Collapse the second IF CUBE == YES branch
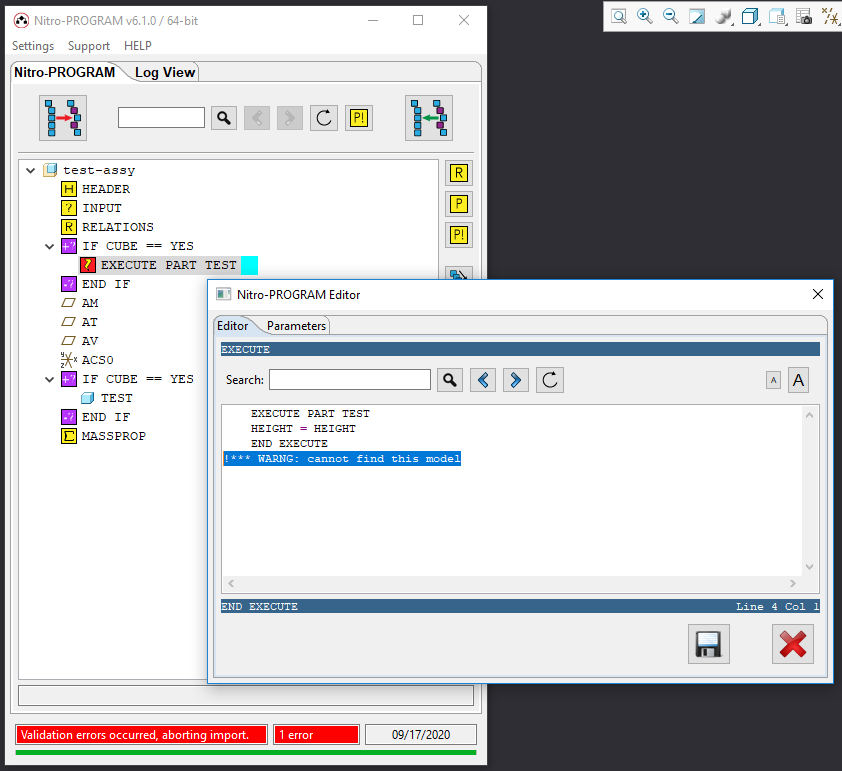The height and width of the screenshot is (771, 842). tap(49, 378)
